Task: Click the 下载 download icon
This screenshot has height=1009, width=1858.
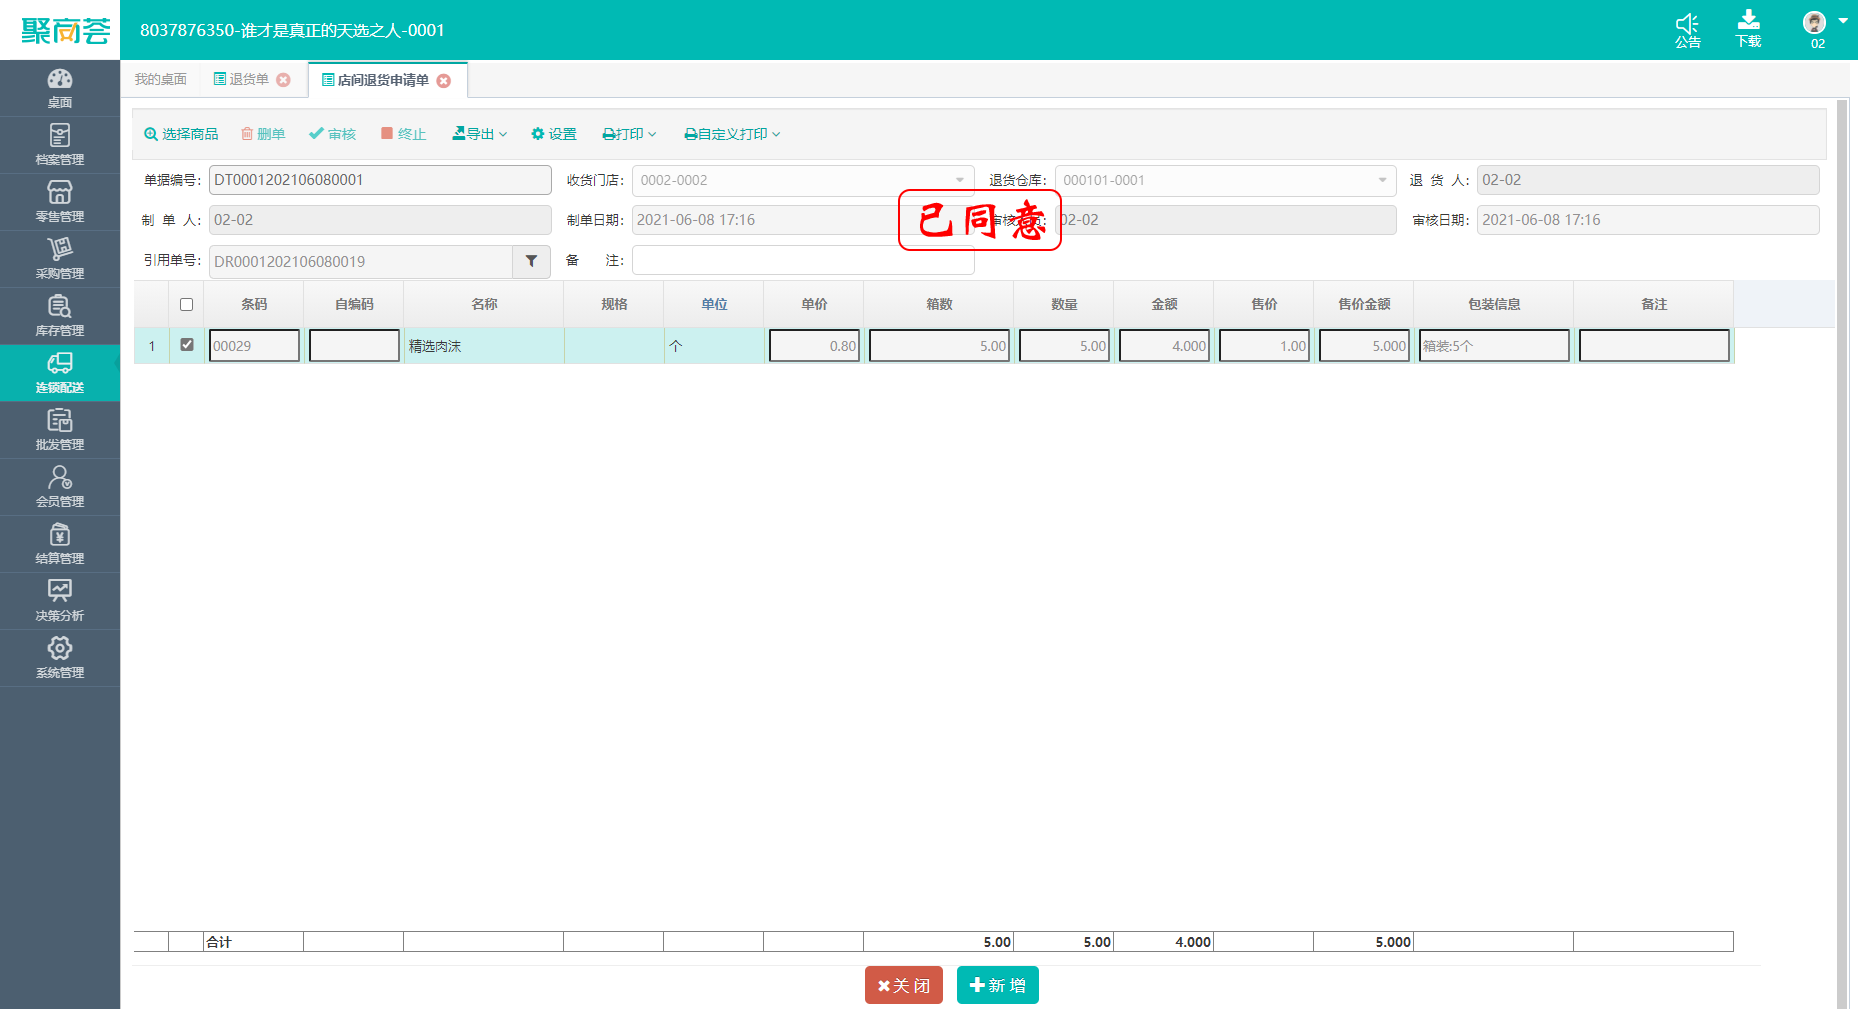Action: (x=1749, y=30)
